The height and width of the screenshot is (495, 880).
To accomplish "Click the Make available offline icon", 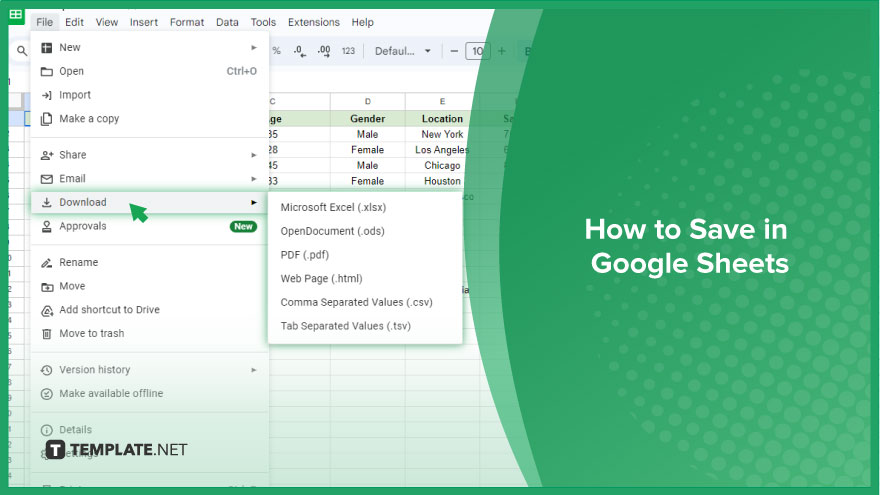I will click(47, 393).
